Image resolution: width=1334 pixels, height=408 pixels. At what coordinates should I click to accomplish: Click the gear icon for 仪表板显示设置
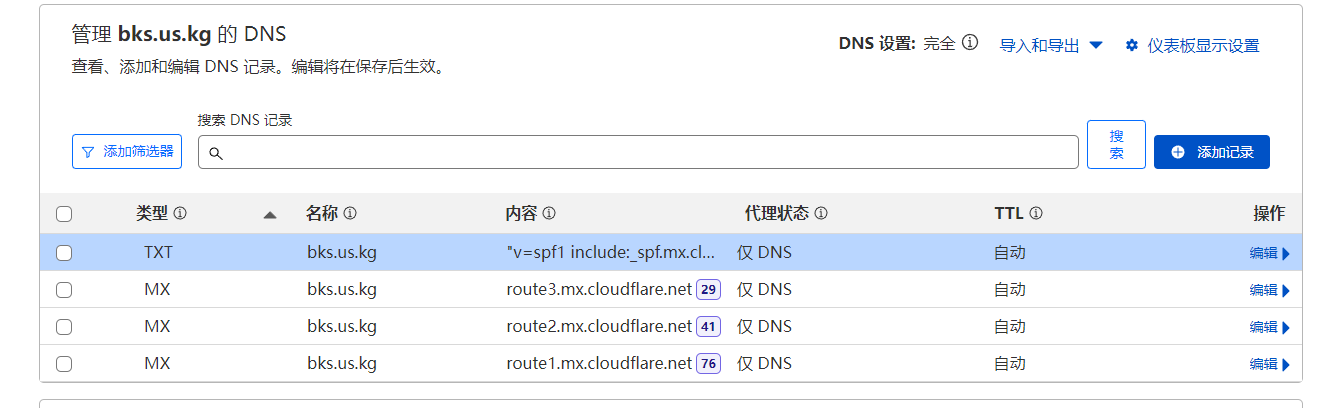click(x=1132, y=45)
